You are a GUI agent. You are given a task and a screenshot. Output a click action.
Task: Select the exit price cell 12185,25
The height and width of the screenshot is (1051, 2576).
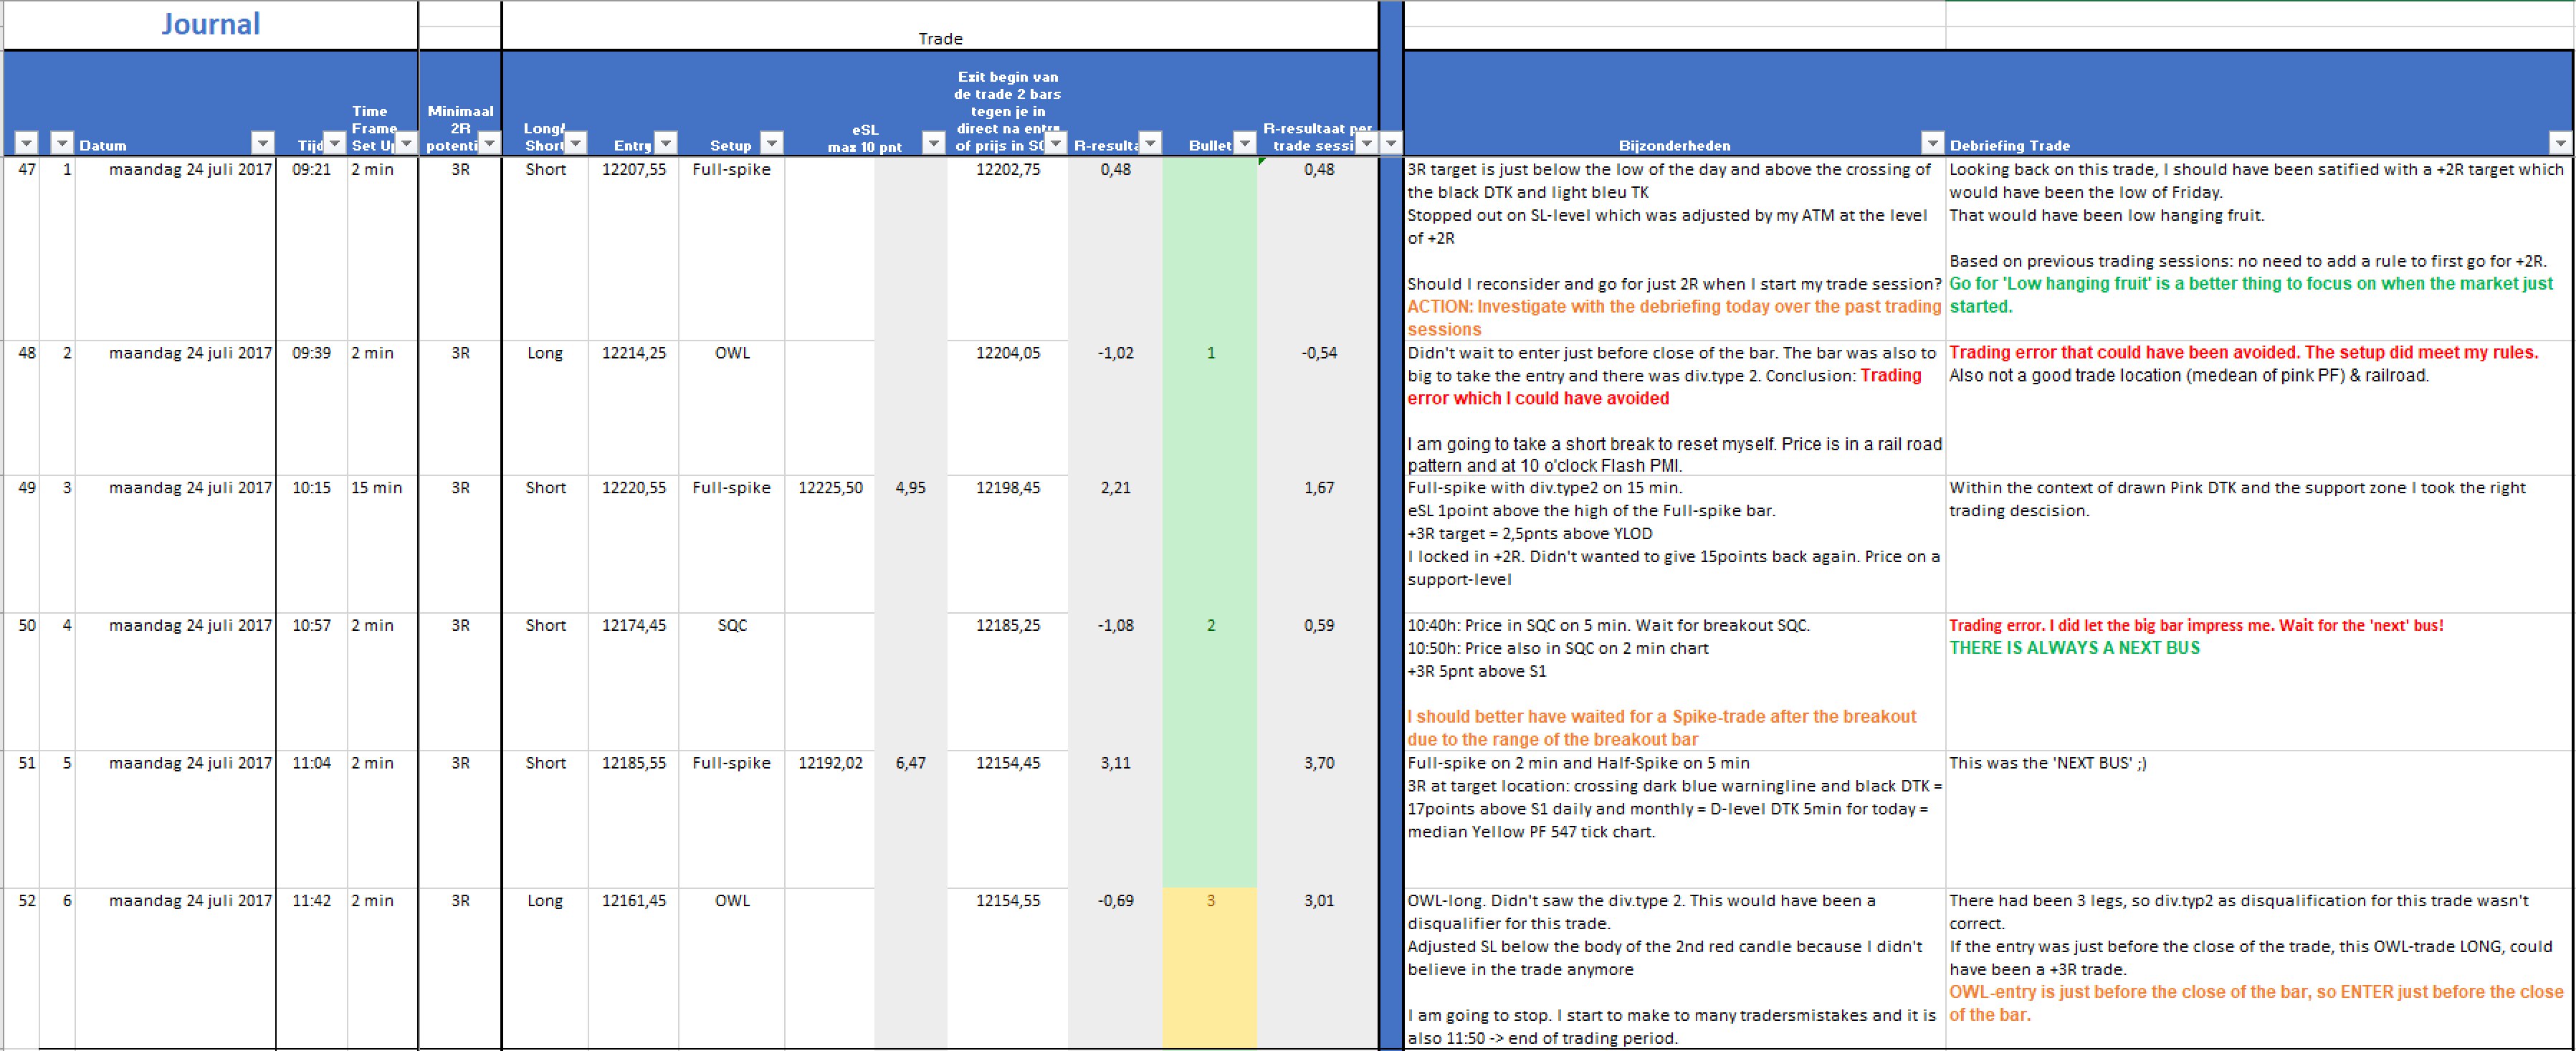1007,682
